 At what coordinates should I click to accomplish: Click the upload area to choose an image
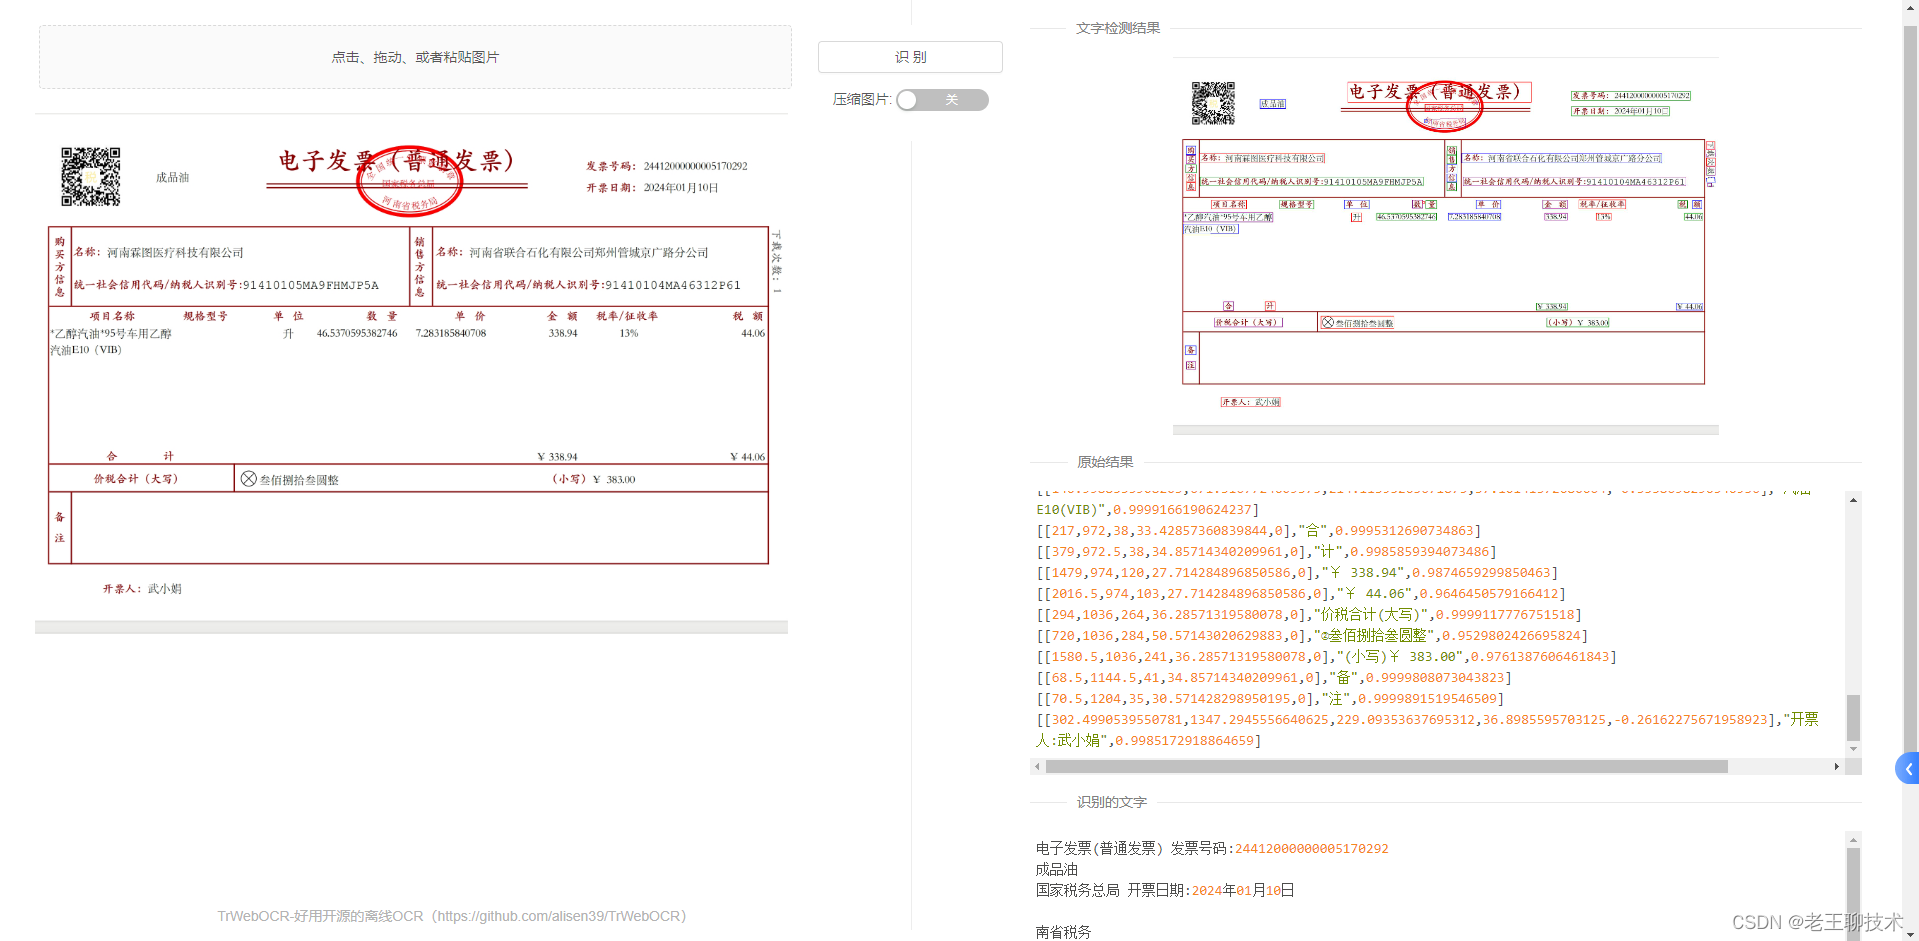pos(413,57)
